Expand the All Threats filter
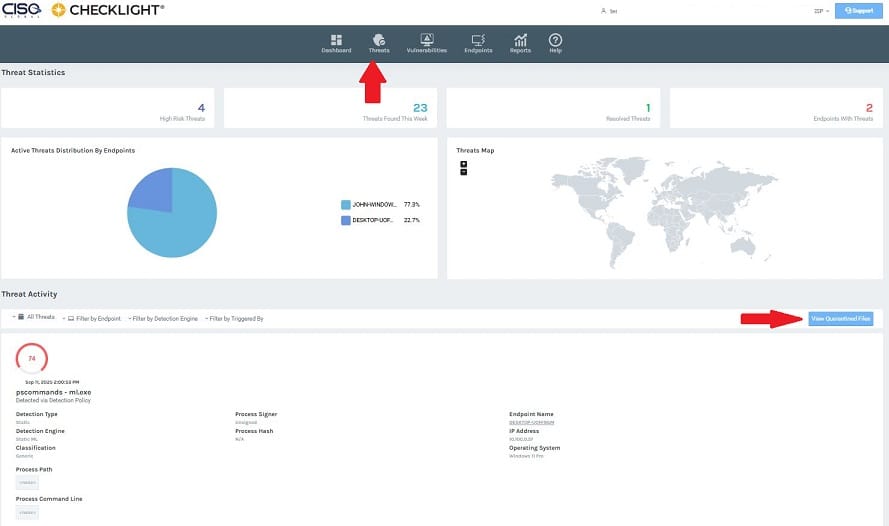This screenshot has height=526, width=889. tap(35, 317)
